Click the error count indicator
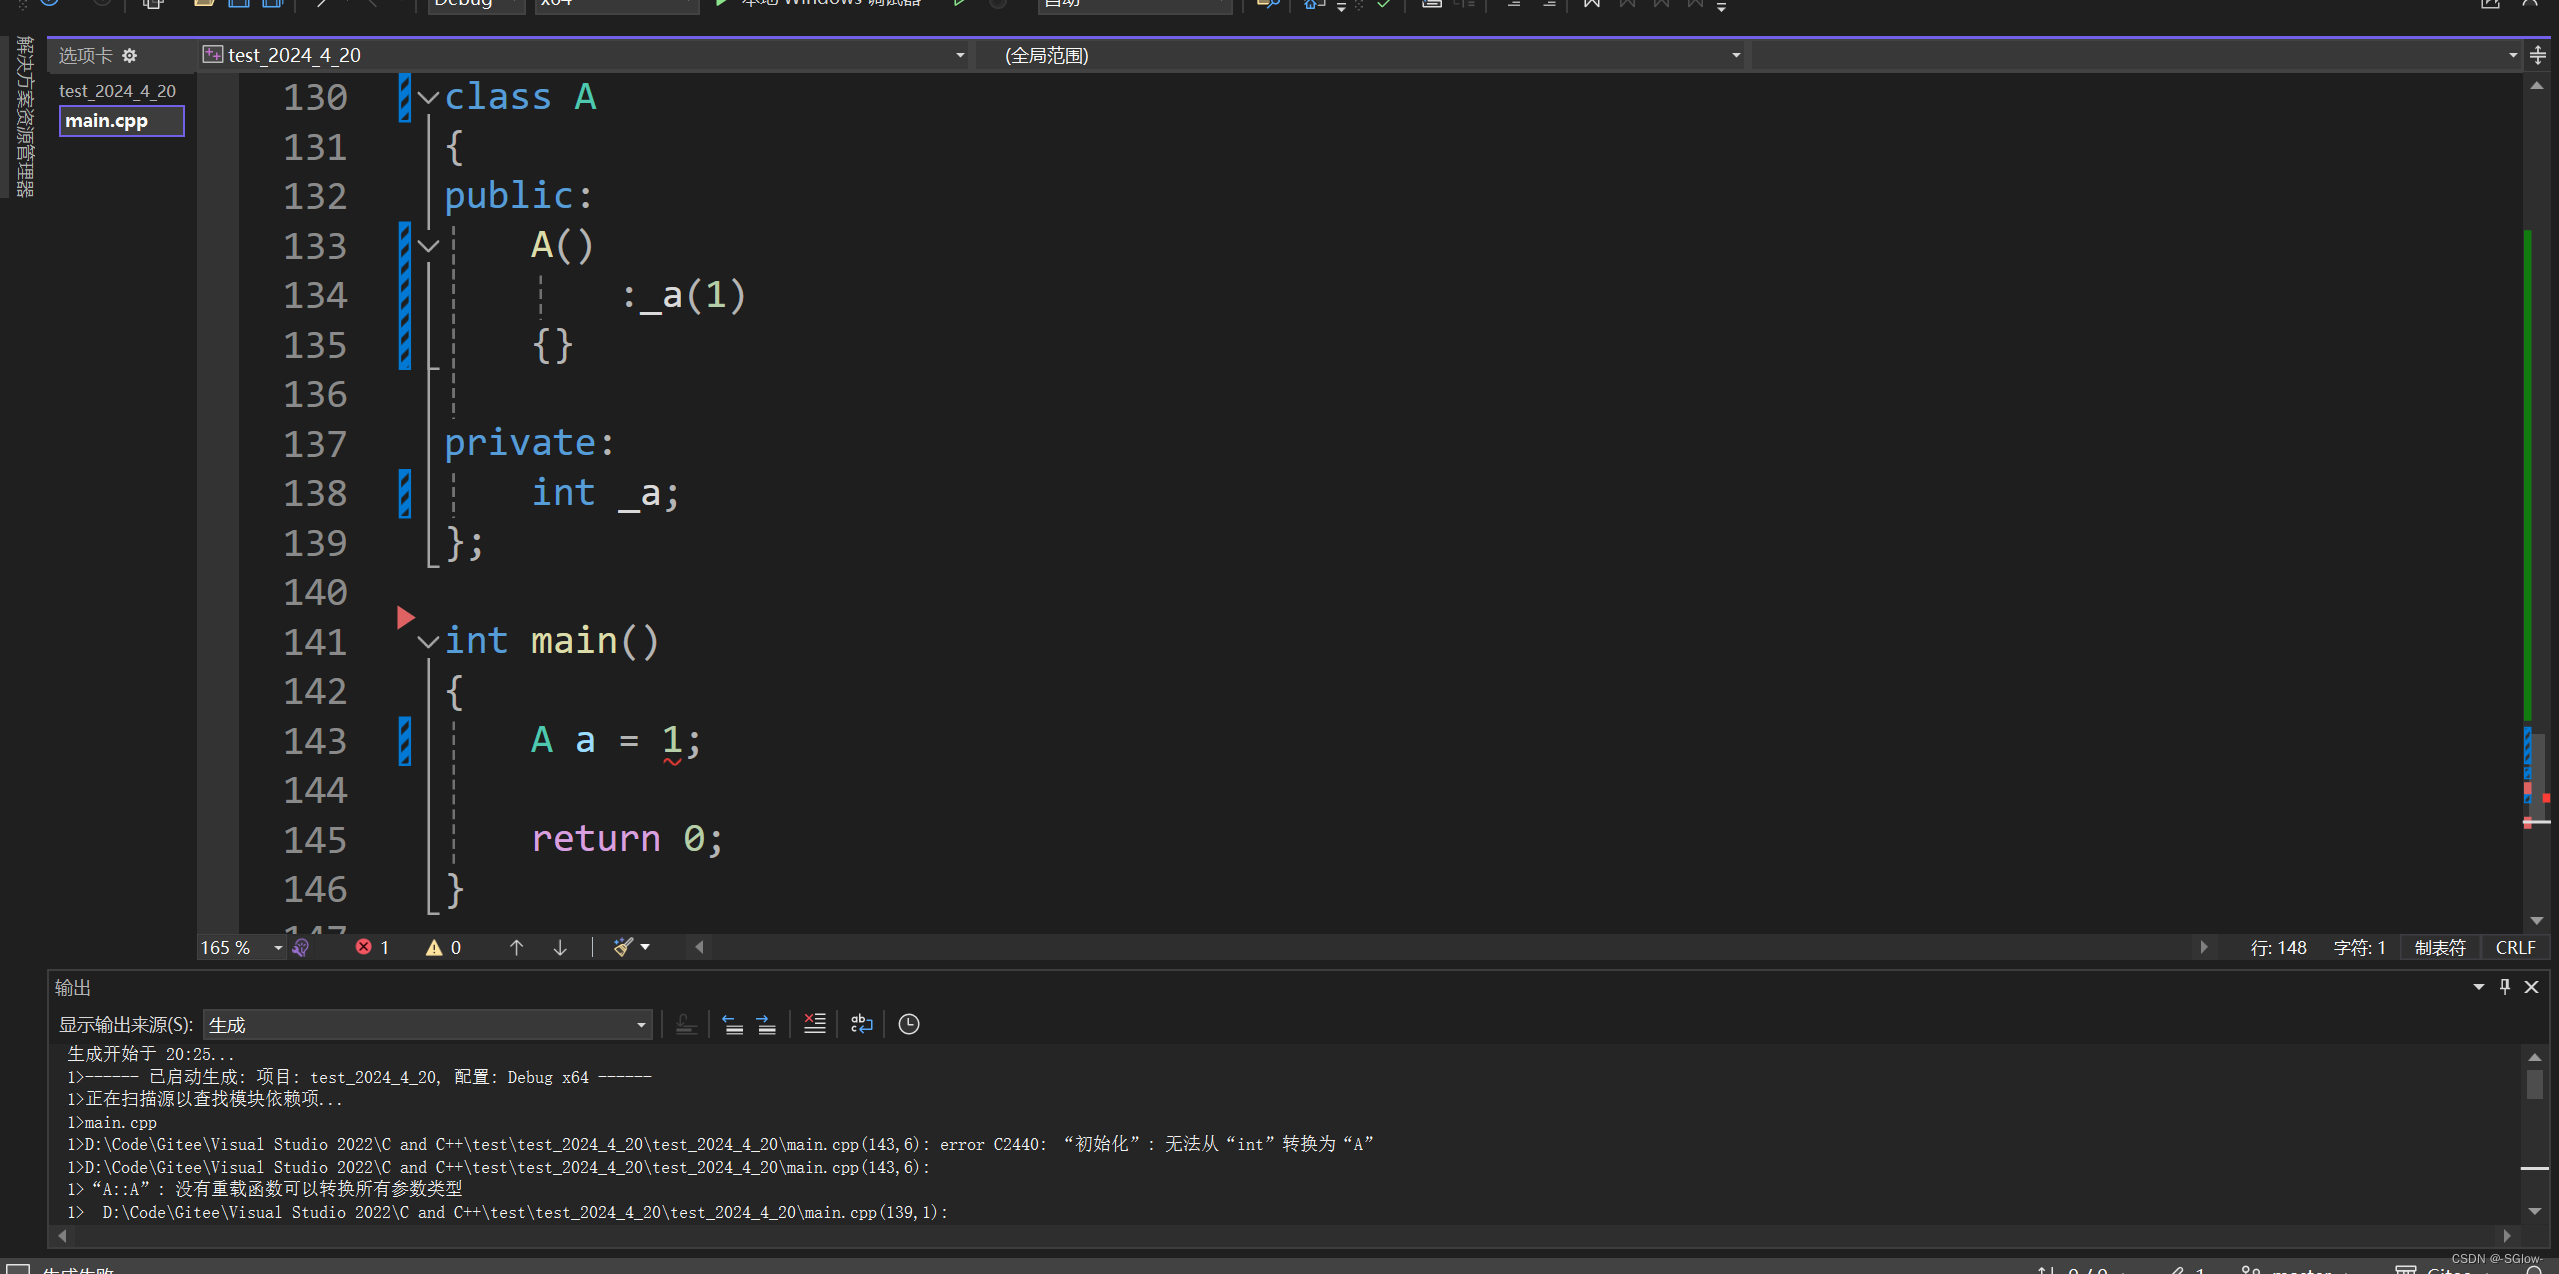Image resolution: width=2559 pixels, height=1274 pixels. pyautogui.click(x=372, y=947)
